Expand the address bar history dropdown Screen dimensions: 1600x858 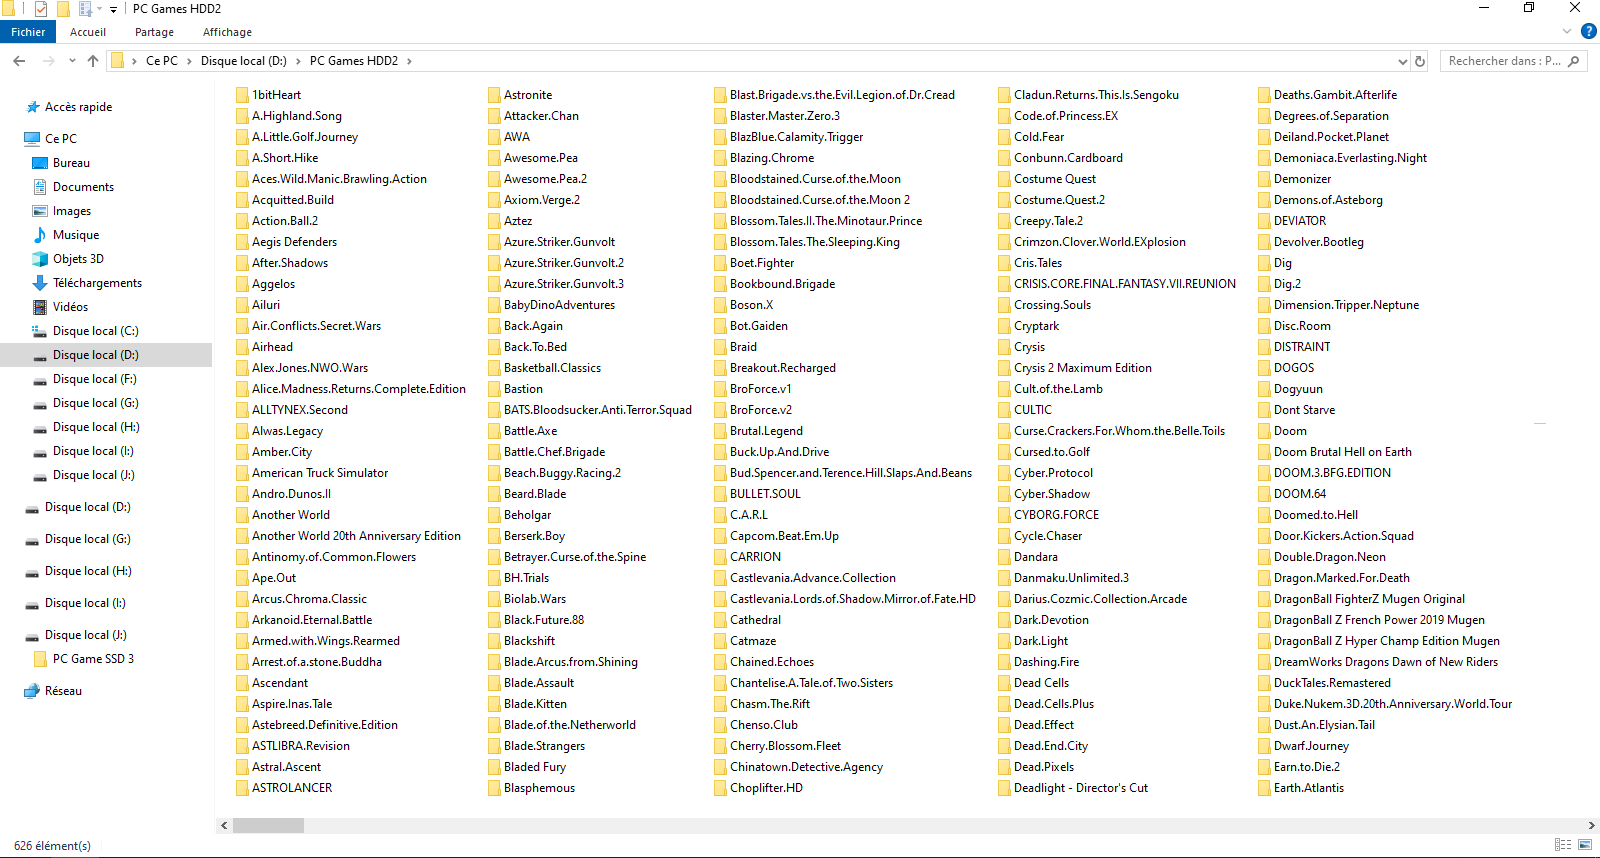pyautogui.click(x=1403, y=61)
